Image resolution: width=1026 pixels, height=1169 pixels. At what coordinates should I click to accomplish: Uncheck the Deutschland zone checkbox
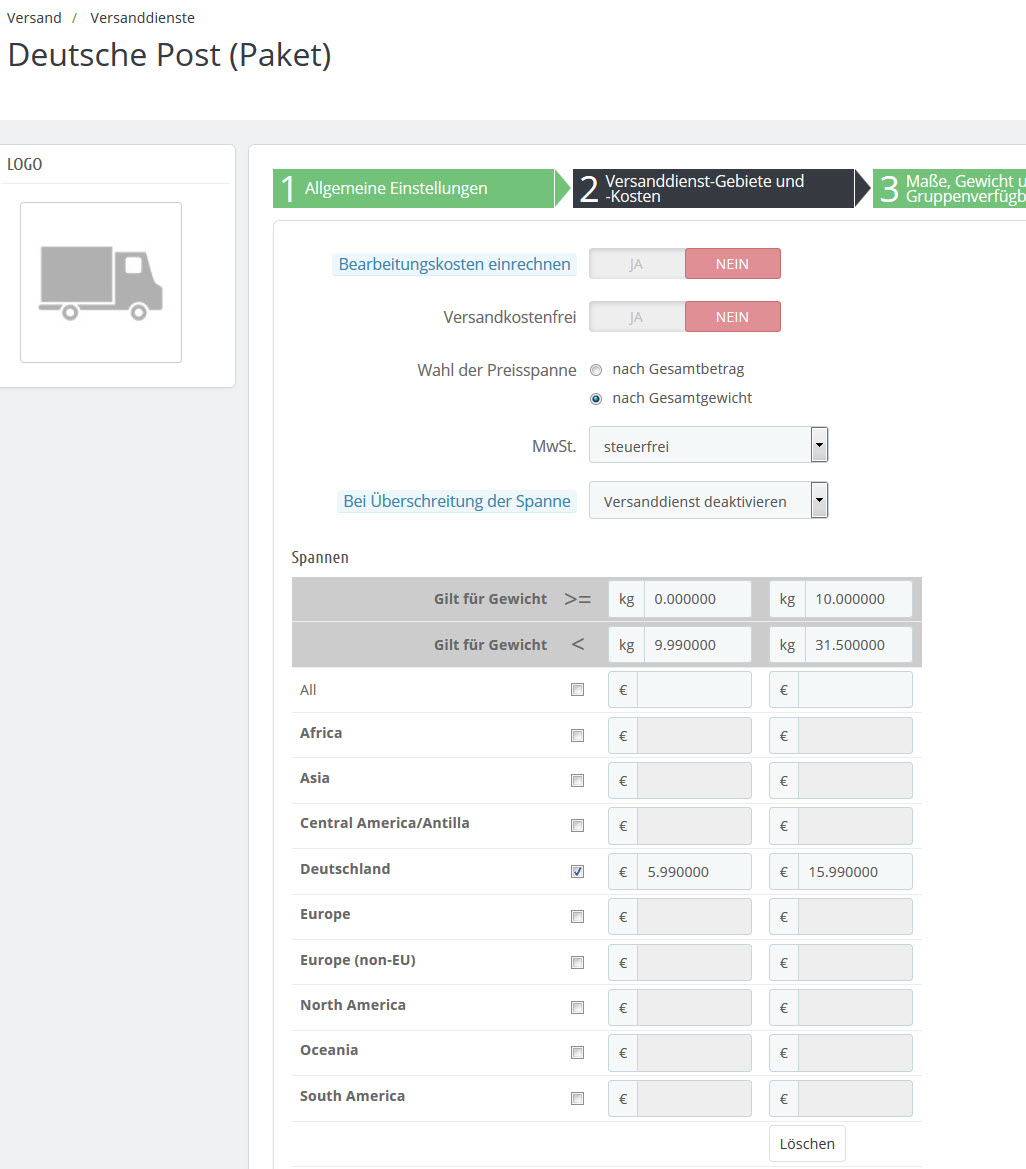[577, 872]
